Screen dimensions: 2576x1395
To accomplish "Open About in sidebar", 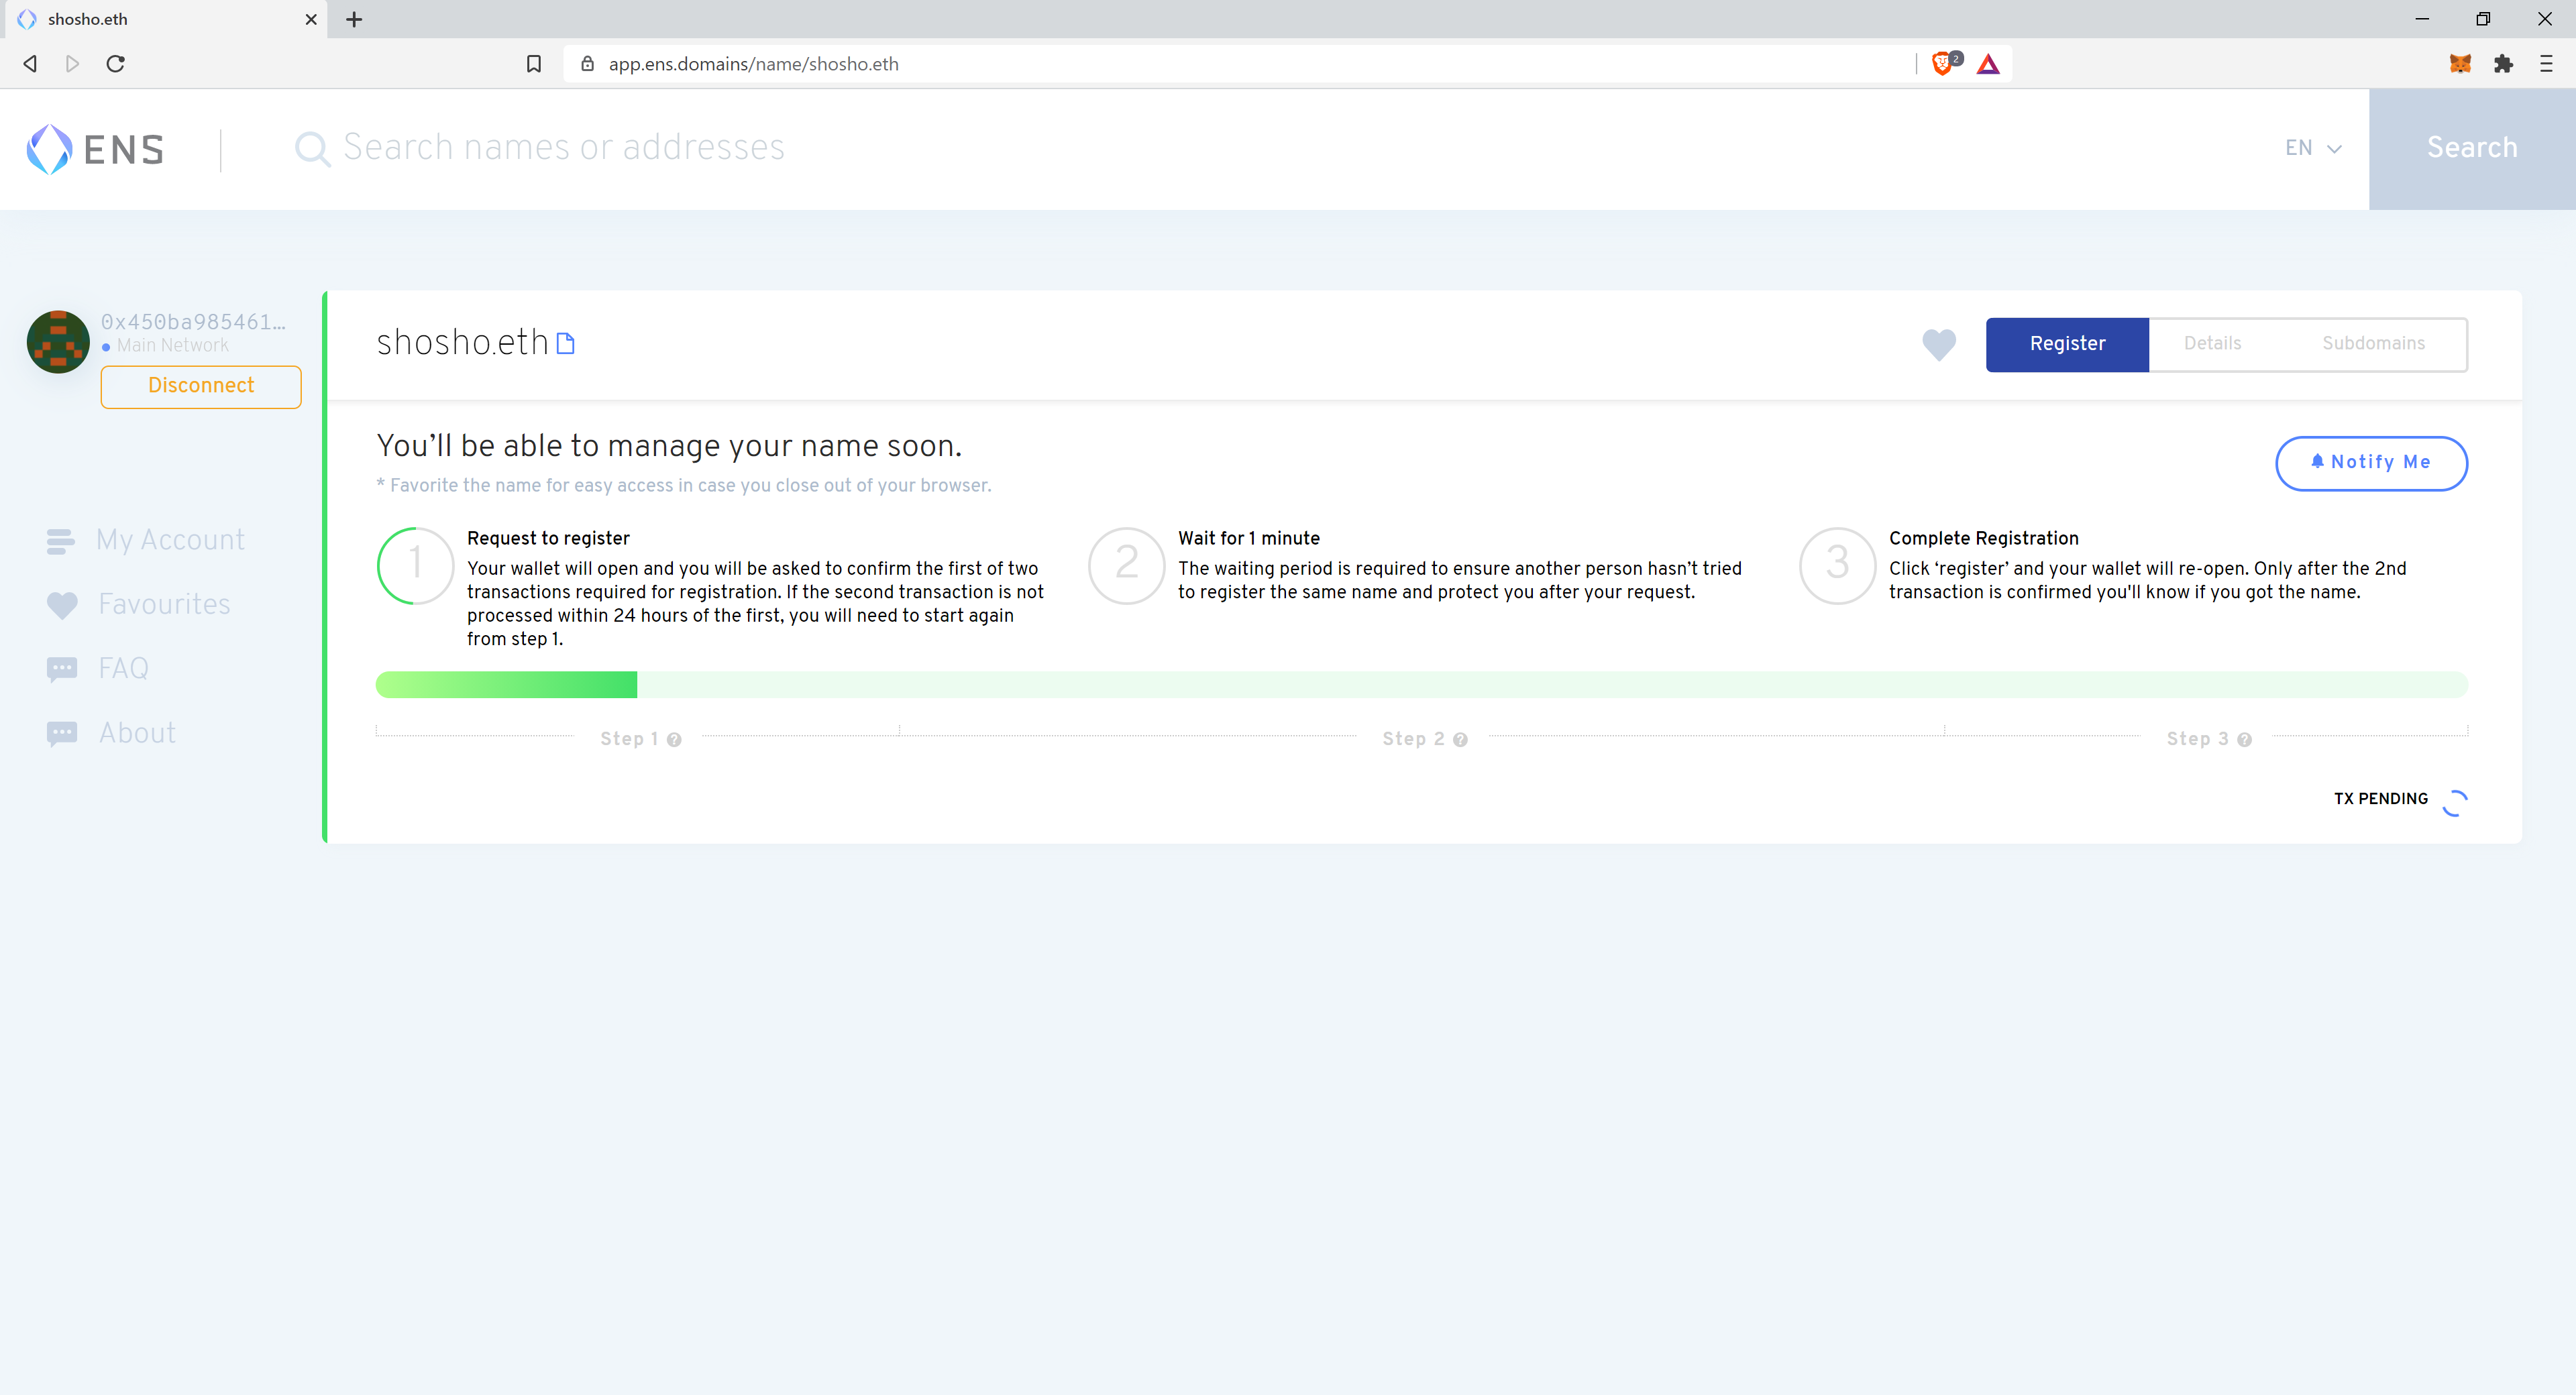I will click(x=112, y=734).
